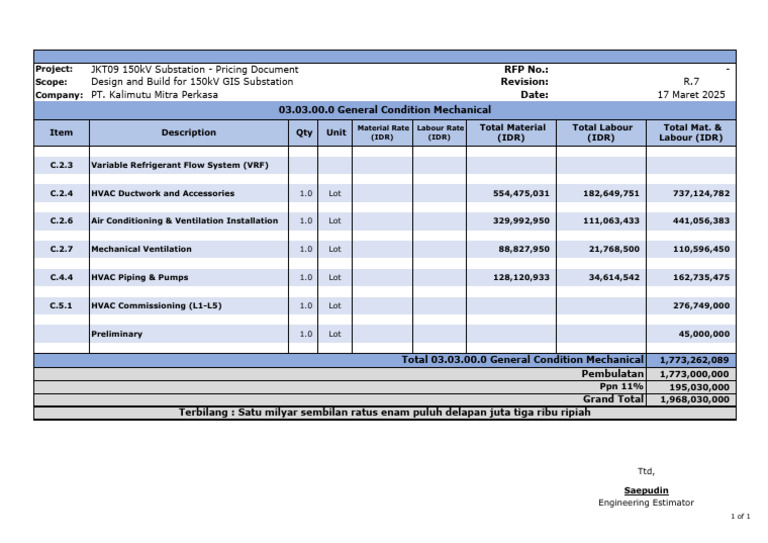
Task: Select item code 'C.2.4'
Action: [x=61, y=193]
